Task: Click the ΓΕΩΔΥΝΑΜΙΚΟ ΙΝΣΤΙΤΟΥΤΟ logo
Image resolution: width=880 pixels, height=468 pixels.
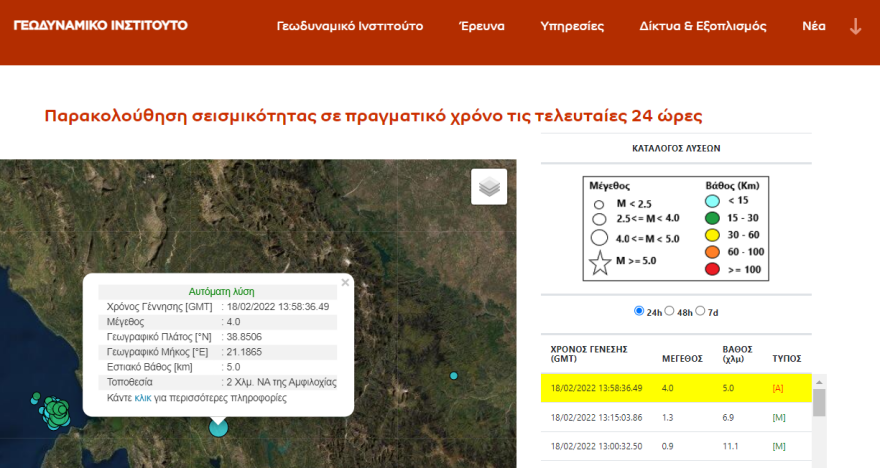Action: click(100, 25)
